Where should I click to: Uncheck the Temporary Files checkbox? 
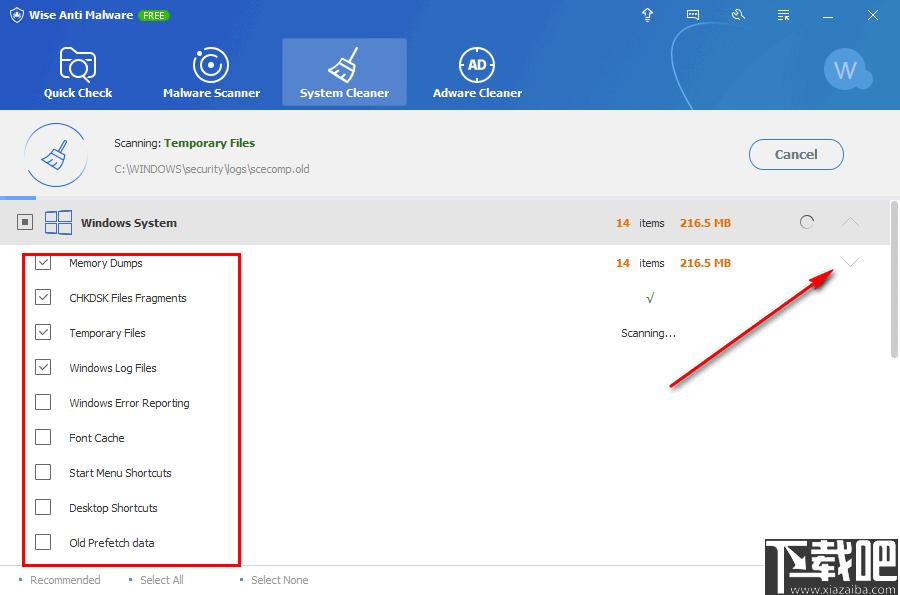43,332
